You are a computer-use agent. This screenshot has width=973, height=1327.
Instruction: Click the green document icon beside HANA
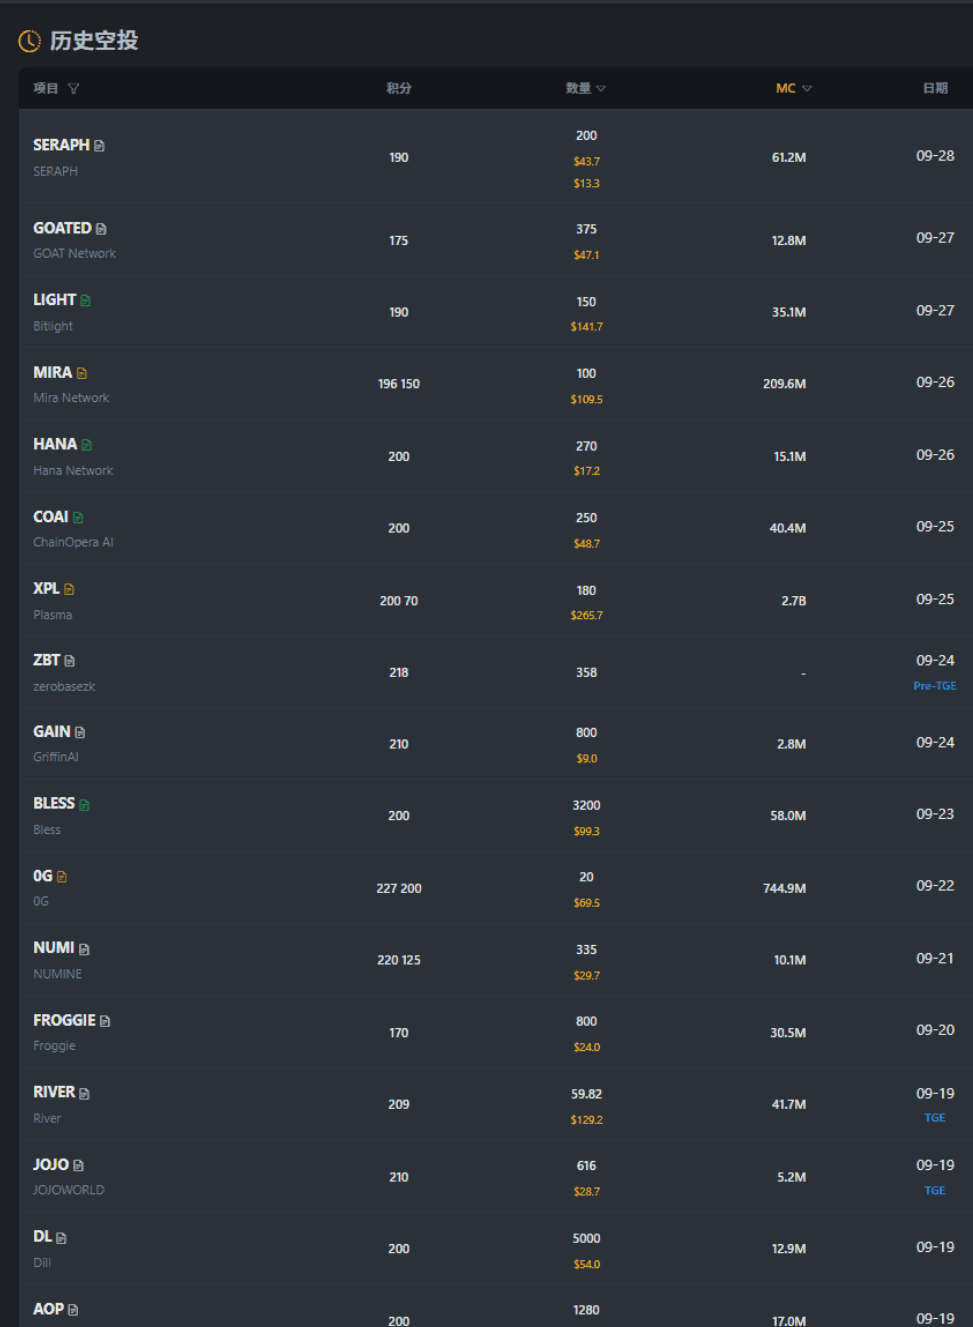[x=86, y=445]
